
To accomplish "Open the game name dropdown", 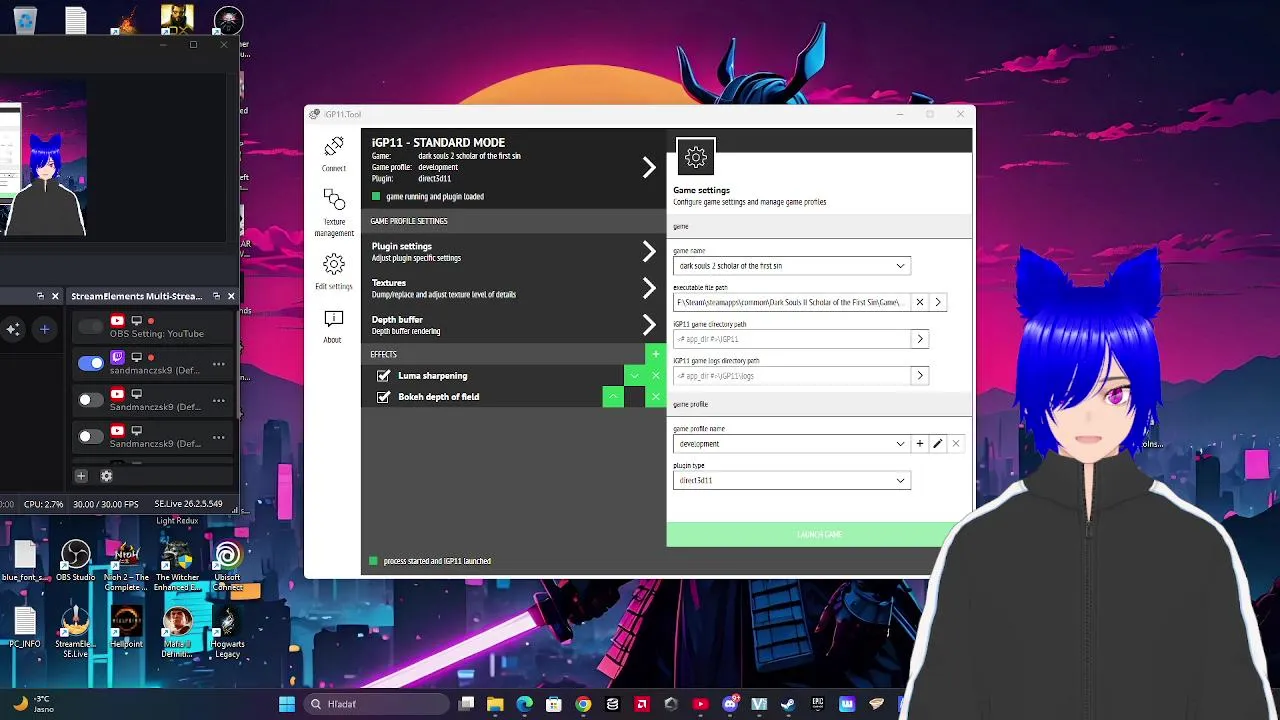I will (792, 266).
